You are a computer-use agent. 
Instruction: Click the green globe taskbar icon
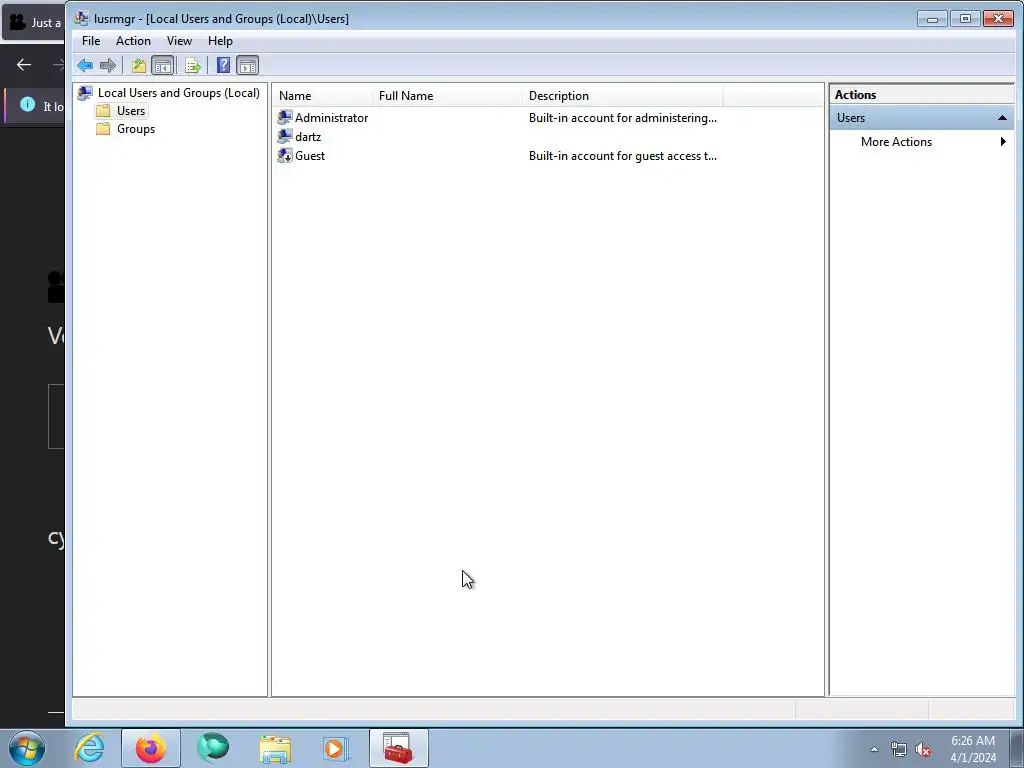213,748
